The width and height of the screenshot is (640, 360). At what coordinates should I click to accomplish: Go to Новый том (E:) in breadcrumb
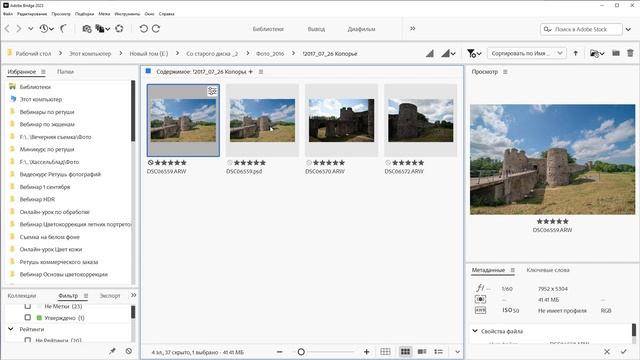[x=149, y=53]
